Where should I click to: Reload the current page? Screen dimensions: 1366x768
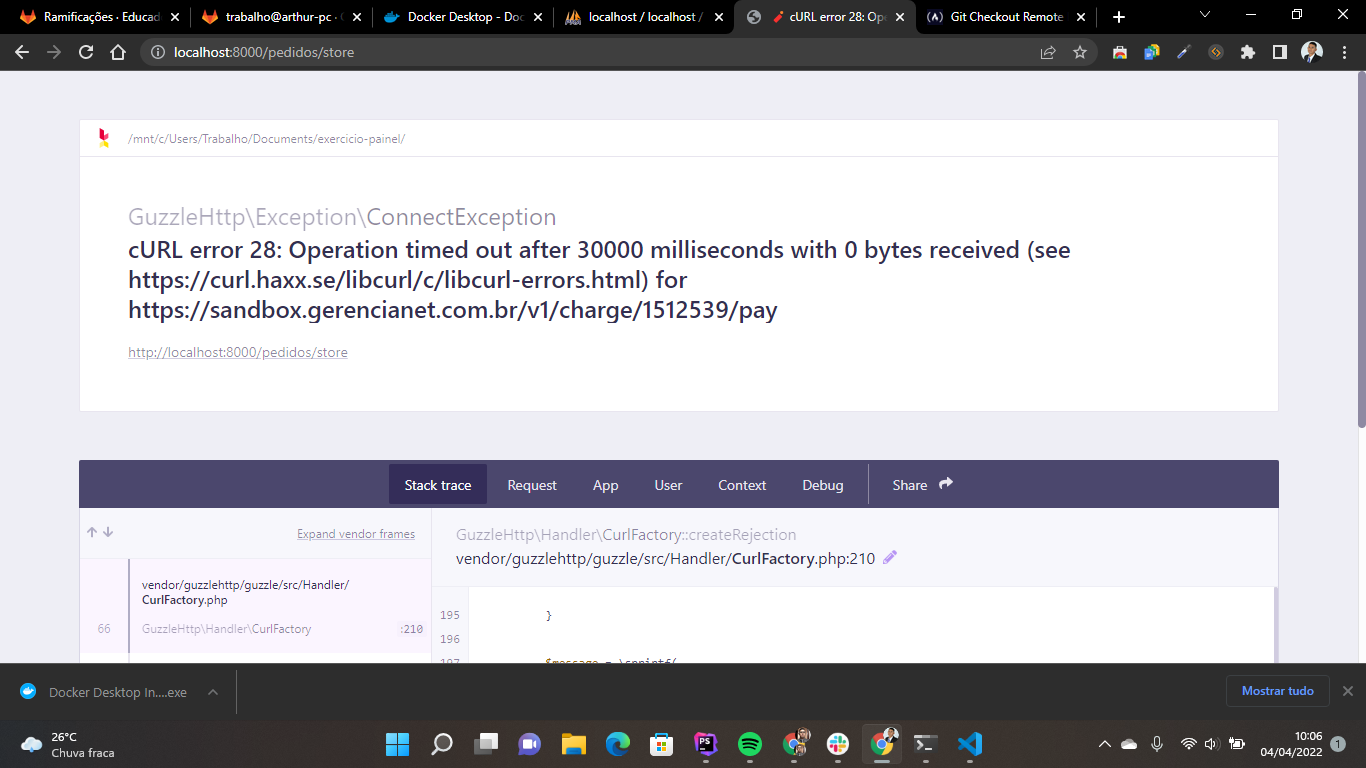tap(86, 52)
